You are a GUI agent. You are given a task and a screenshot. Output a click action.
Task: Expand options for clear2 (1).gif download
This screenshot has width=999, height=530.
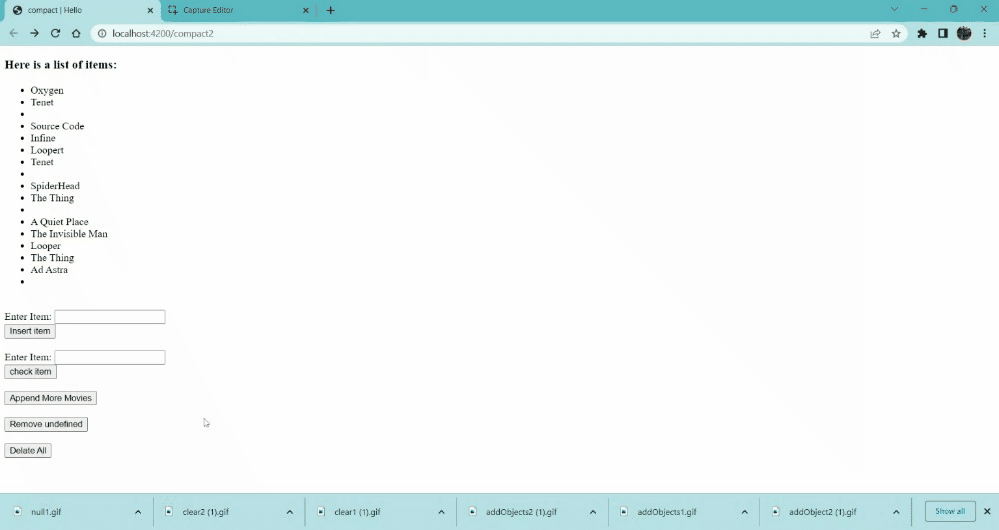tap(290, 512)
